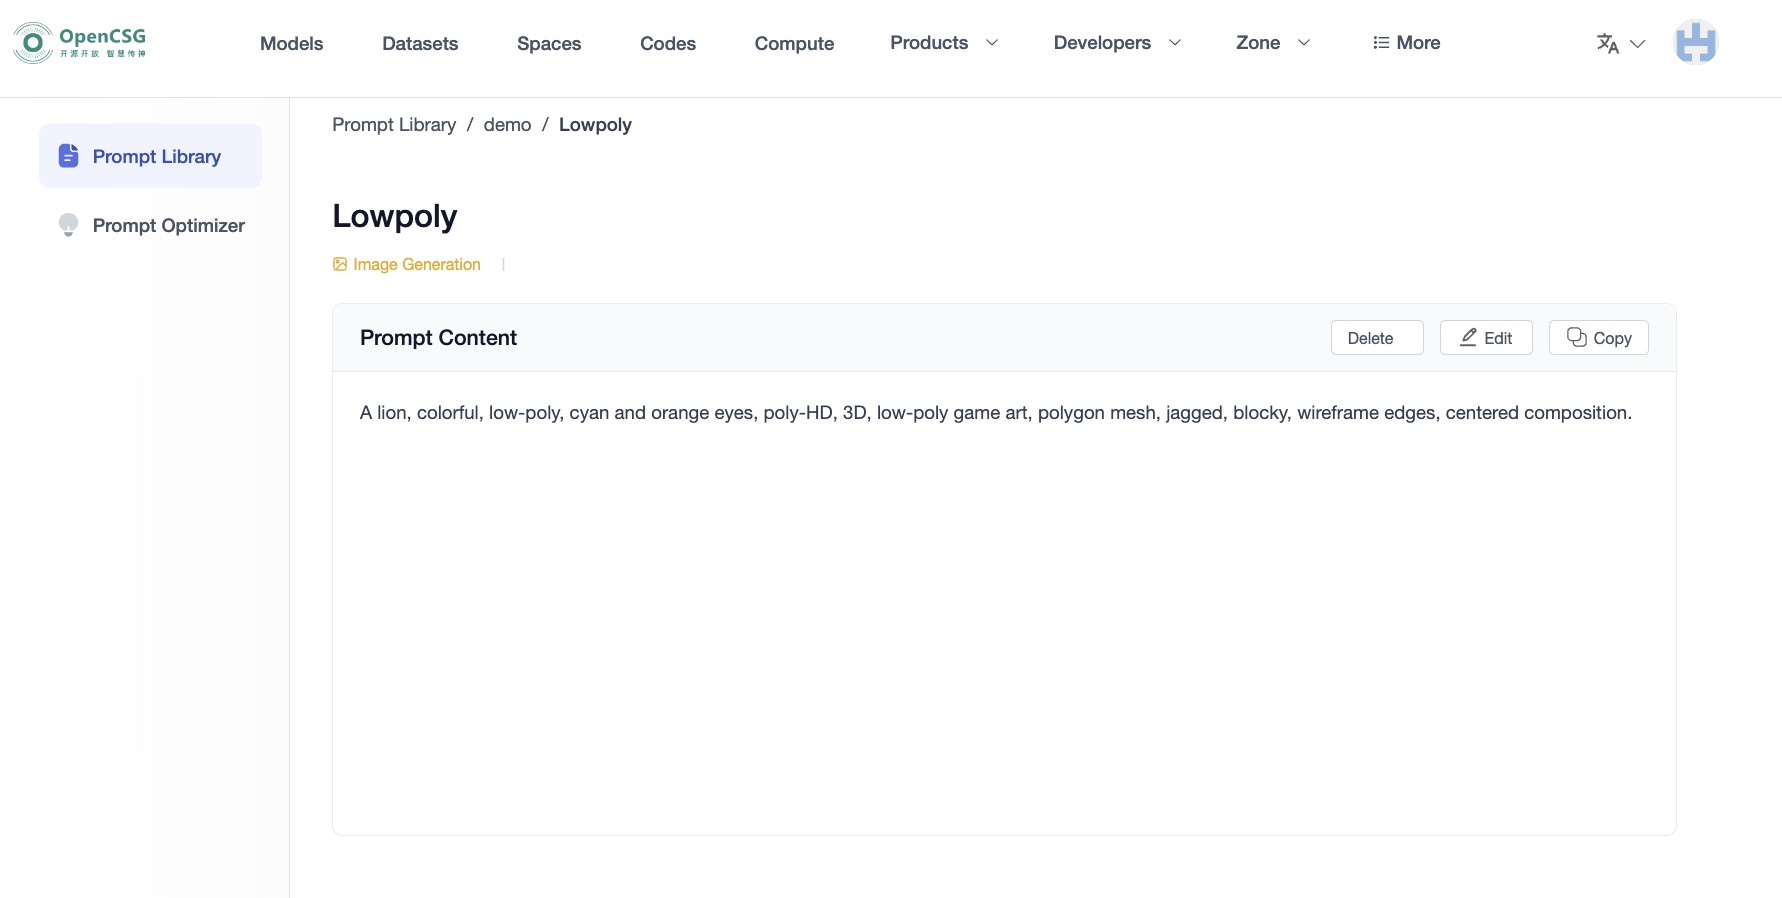Edit the prompt content
The height and width of the screenshot is (898, 1782).
coord(1485,338)
